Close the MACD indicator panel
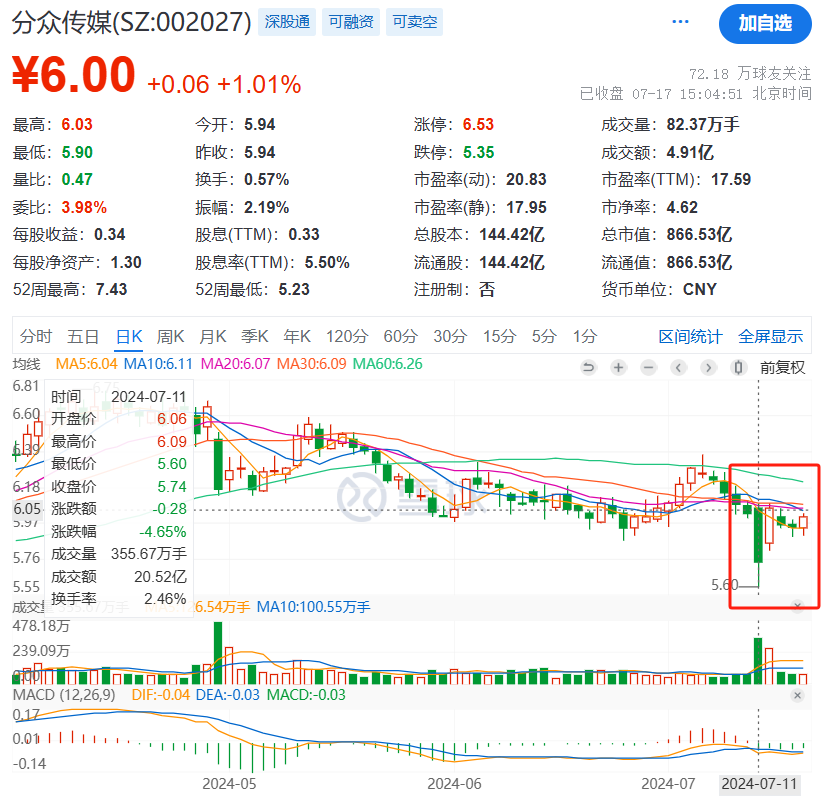The width and height of the screenshot is (824, 802). point(797,695)
